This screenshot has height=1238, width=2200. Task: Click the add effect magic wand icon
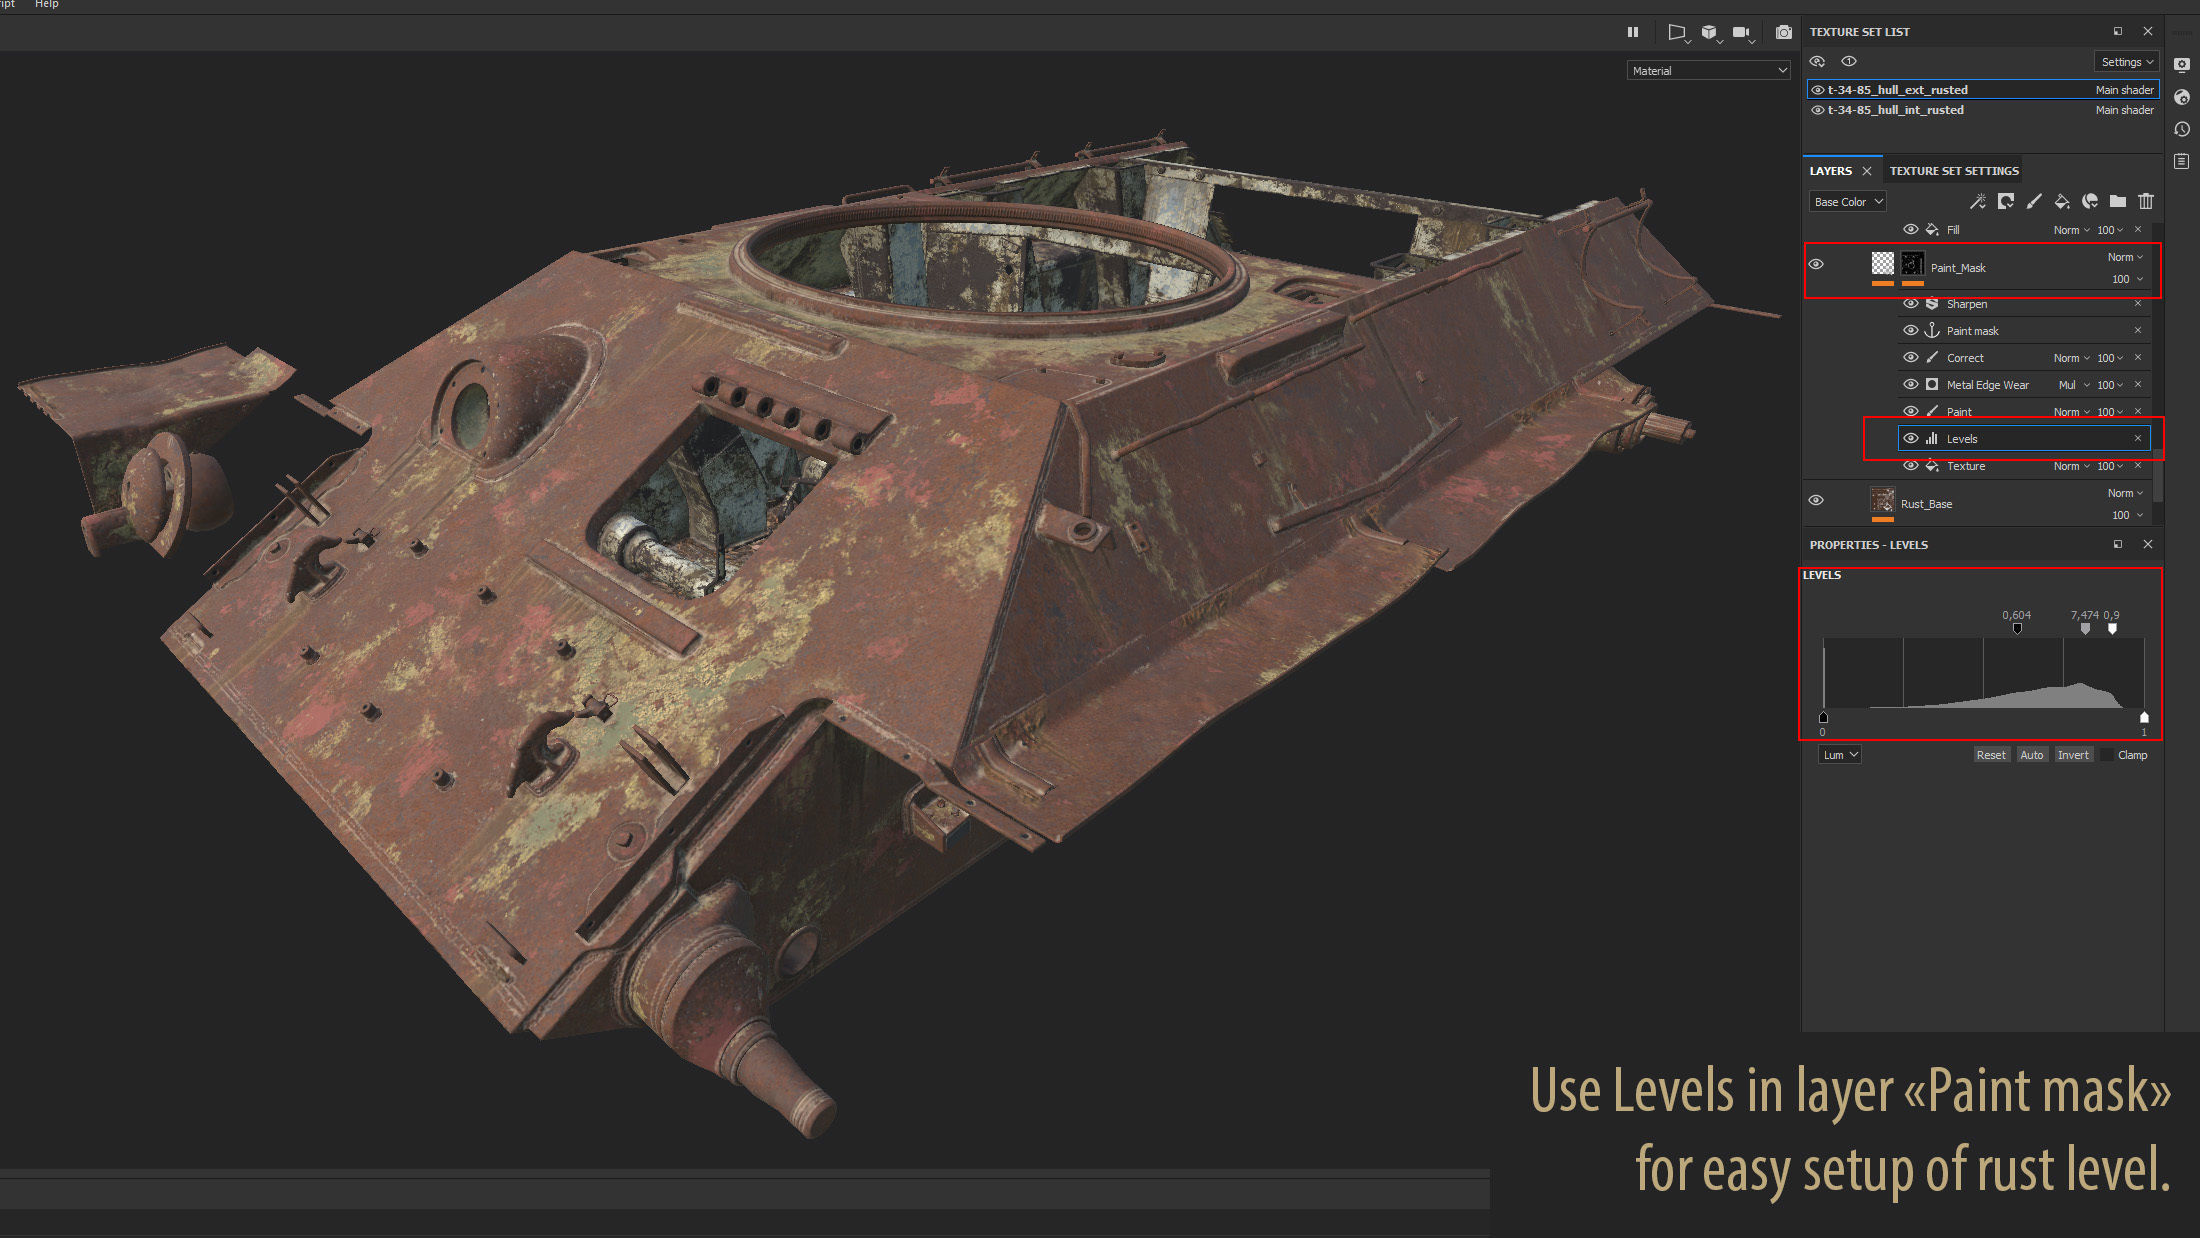1977,202
